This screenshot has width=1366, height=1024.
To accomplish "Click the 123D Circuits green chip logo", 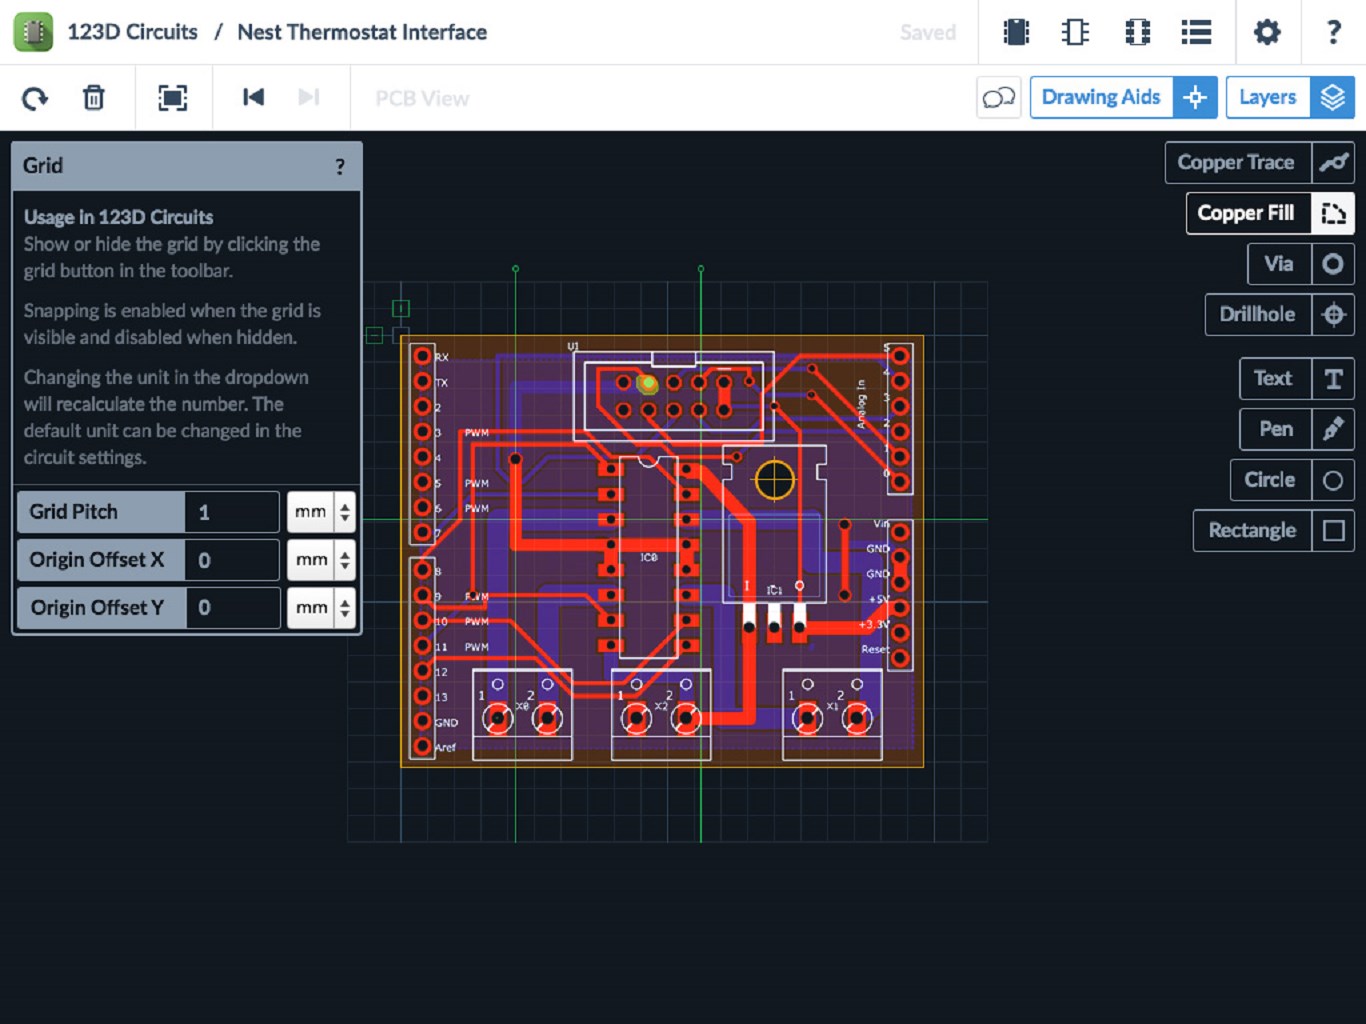I will click(x=33, y=32).
